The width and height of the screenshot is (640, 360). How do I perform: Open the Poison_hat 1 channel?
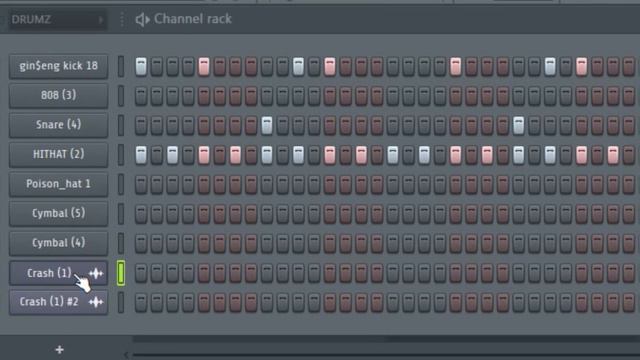[x=58, y=184]
